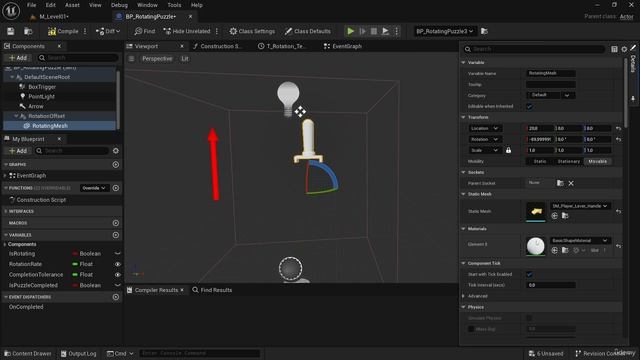Open the Asset menu

tap(72, 5)
